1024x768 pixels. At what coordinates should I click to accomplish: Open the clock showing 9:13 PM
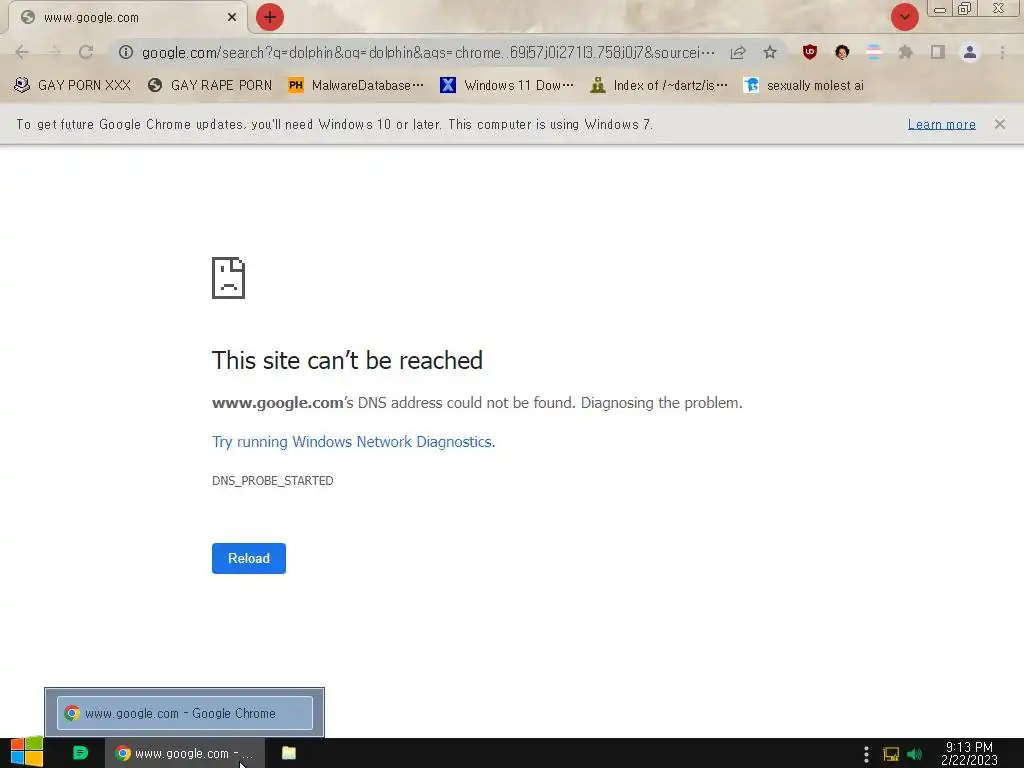[969, 753]
